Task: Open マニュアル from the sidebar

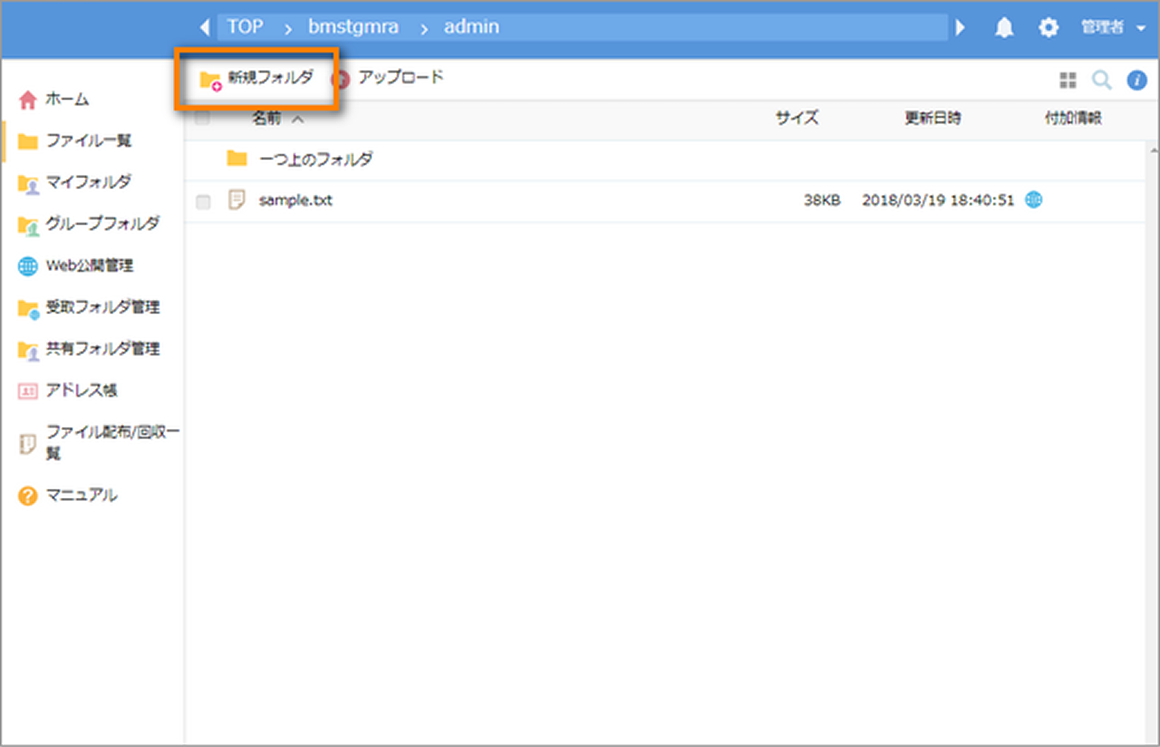Action: [81, 495]
